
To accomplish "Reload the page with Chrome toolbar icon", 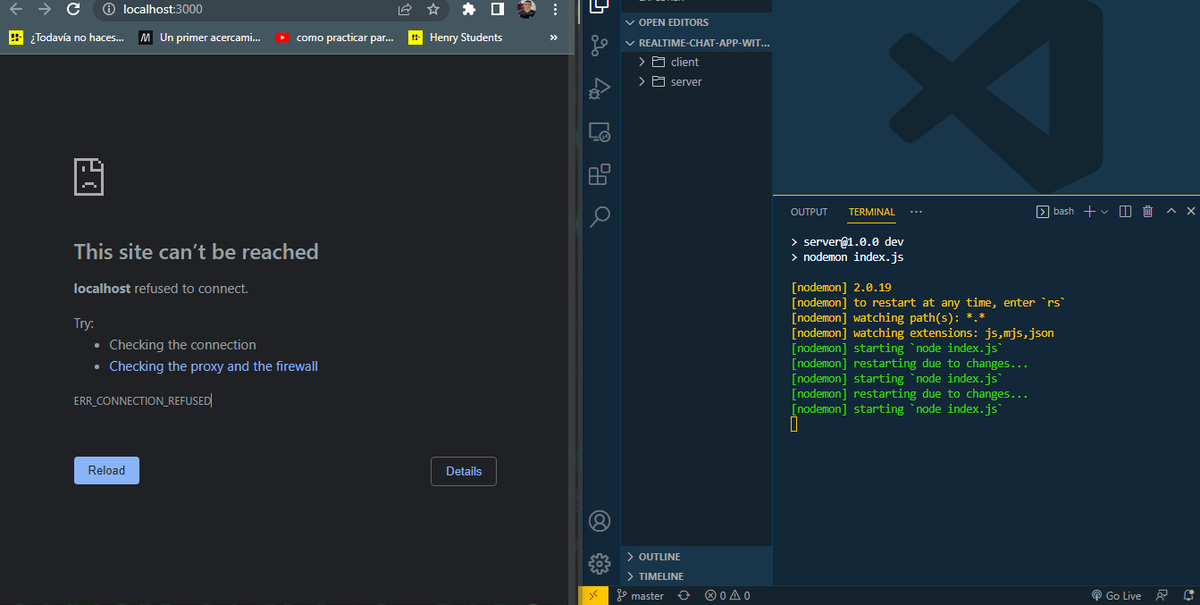I will [73, 9].
